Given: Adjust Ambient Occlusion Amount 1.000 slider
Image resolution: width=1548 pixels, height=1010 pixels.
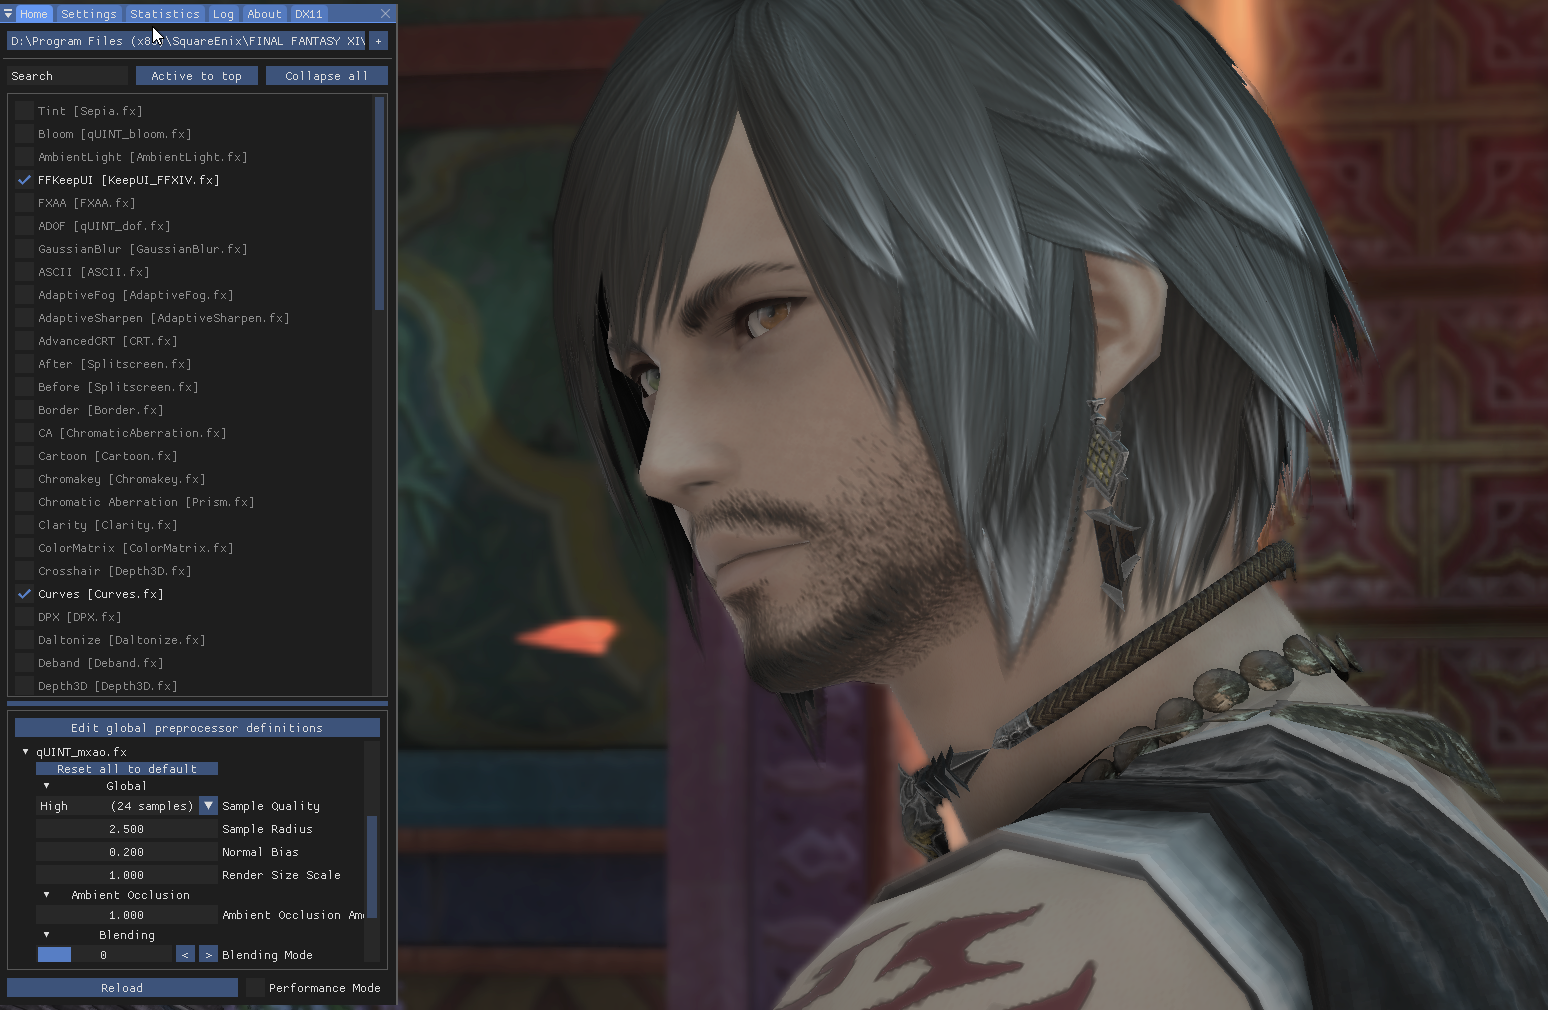Looking at the screenshot, I should [127, 915].
